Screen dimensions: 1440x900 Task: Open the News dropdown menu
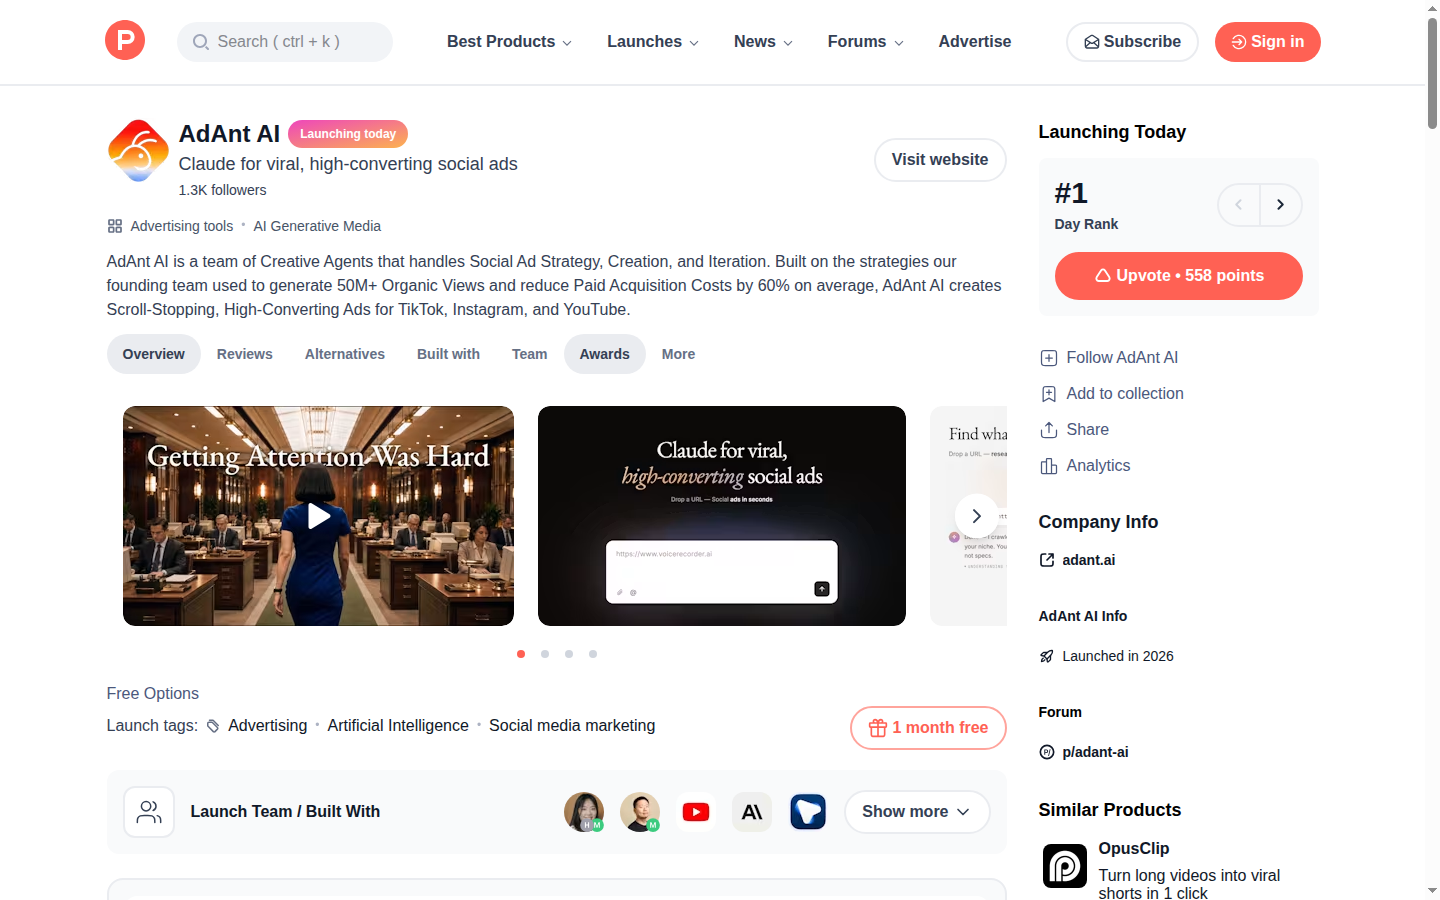[763, 42]
